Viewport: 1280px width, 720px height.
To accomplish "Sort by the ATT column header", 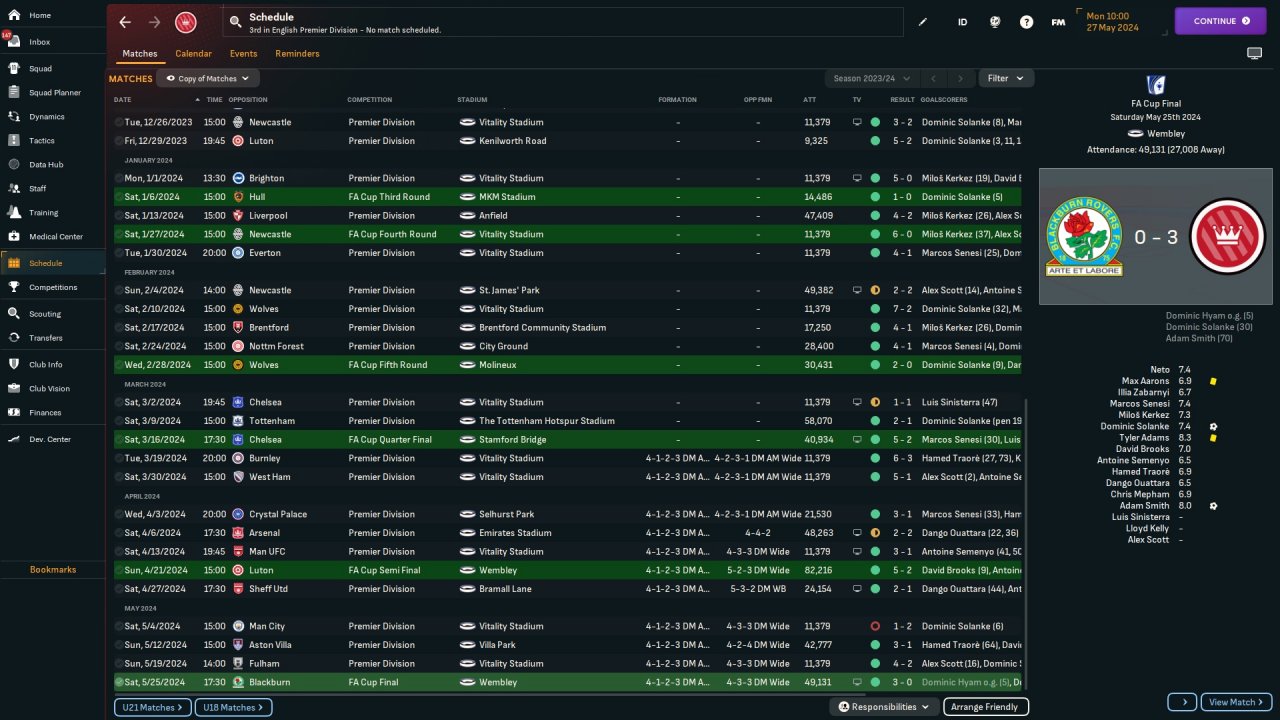I will coord(809,100).
